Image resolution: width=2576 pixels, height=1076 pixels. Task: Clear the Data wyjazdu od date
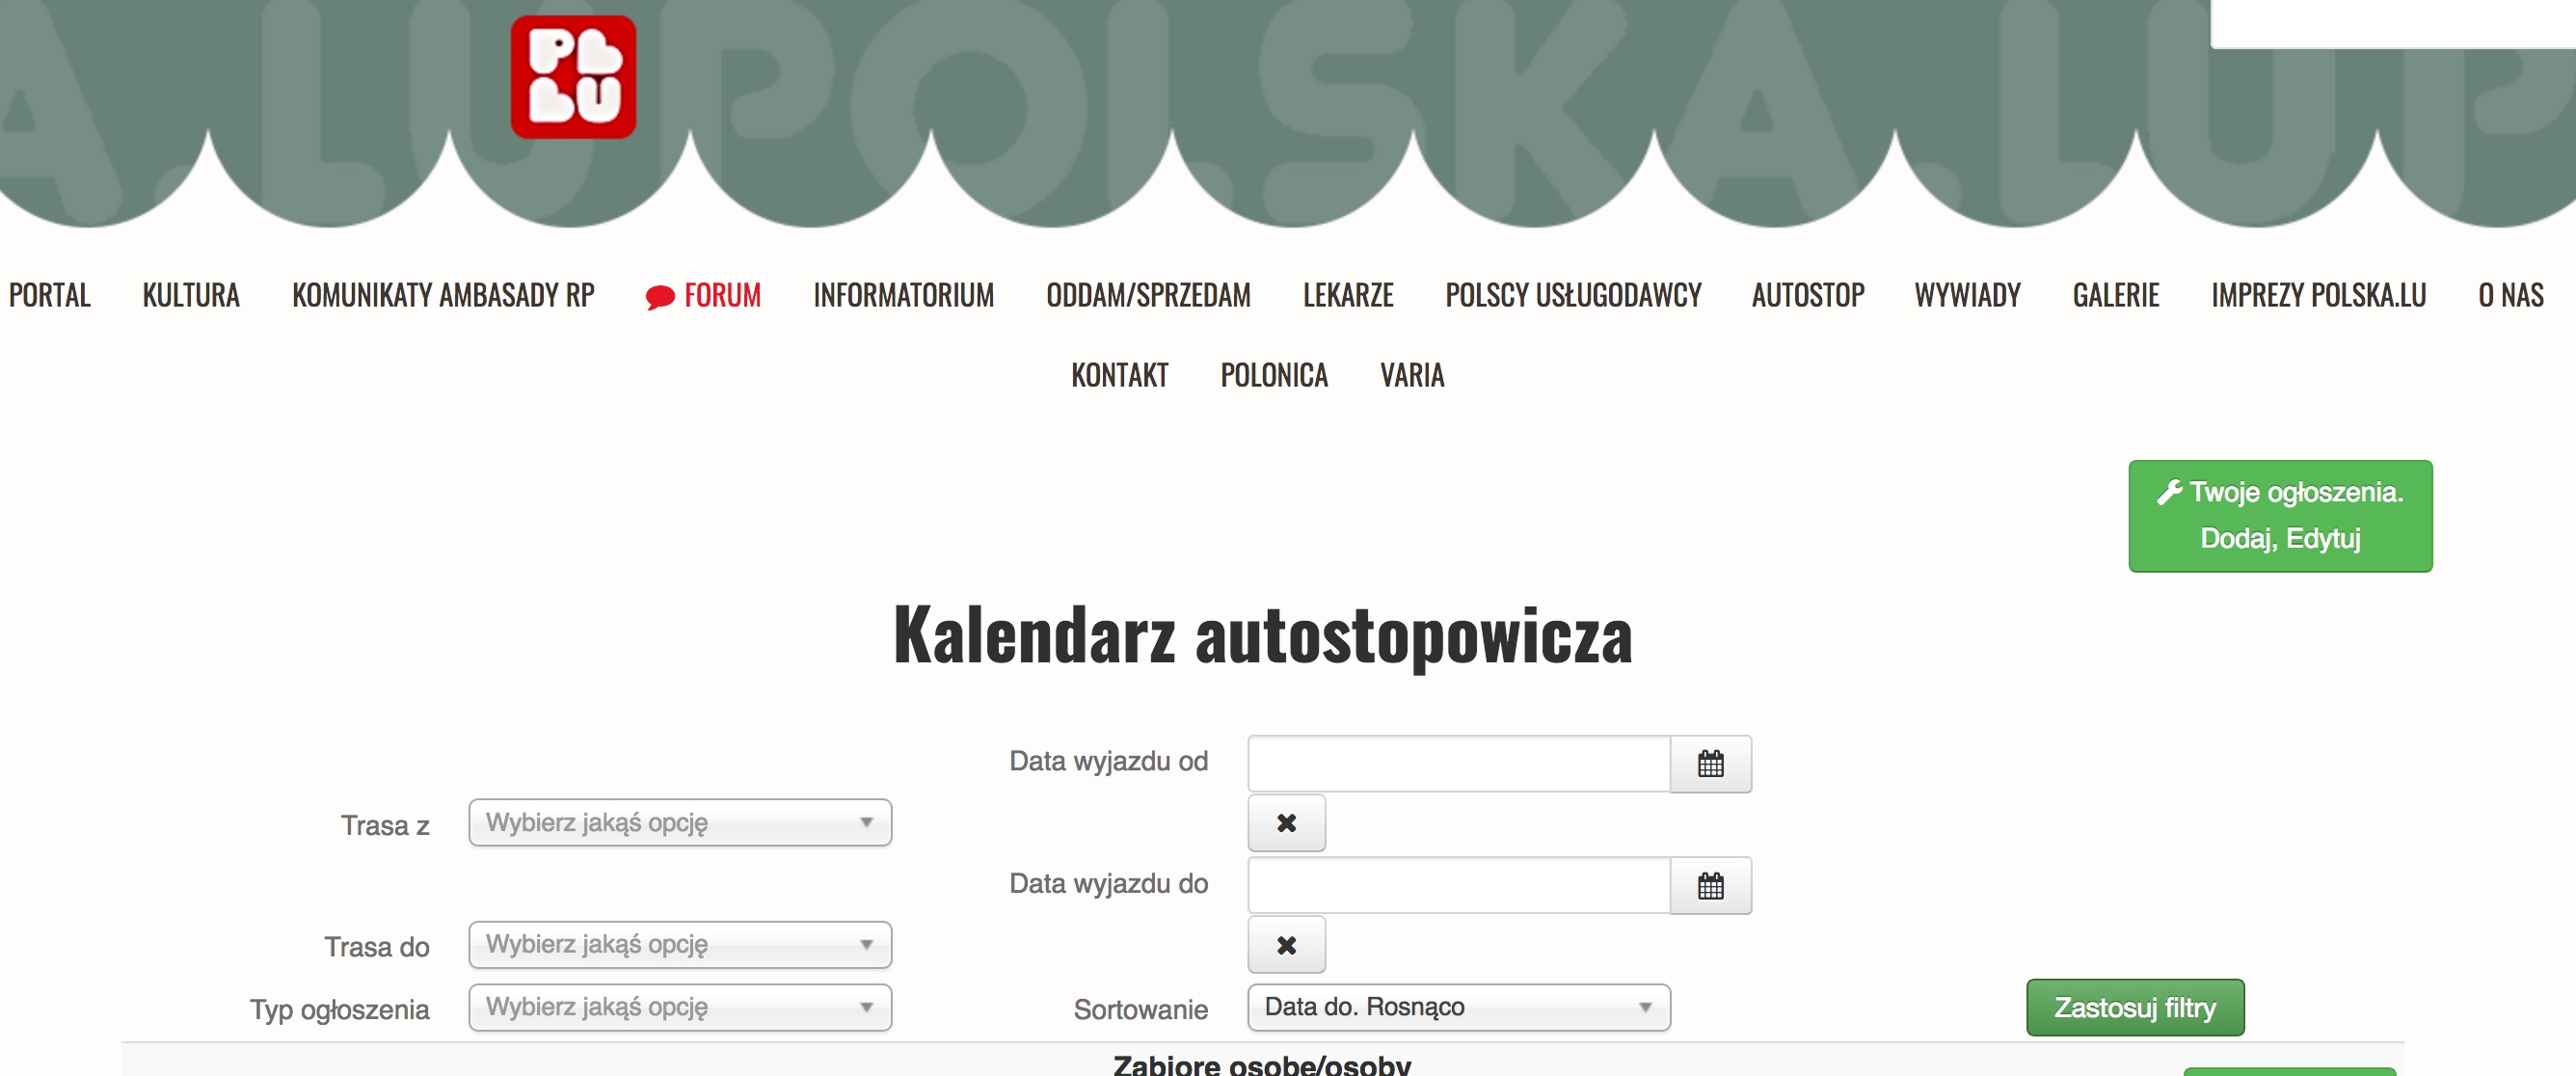pos(1286,823)
